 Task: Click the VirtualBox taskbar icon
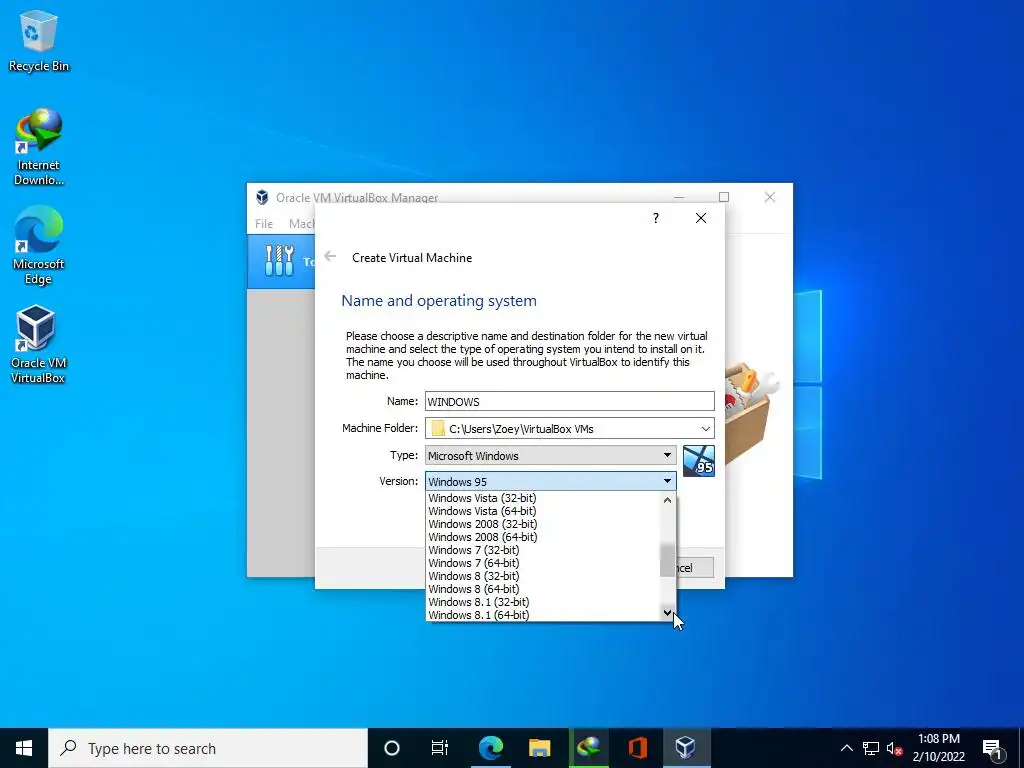[686, 748]
